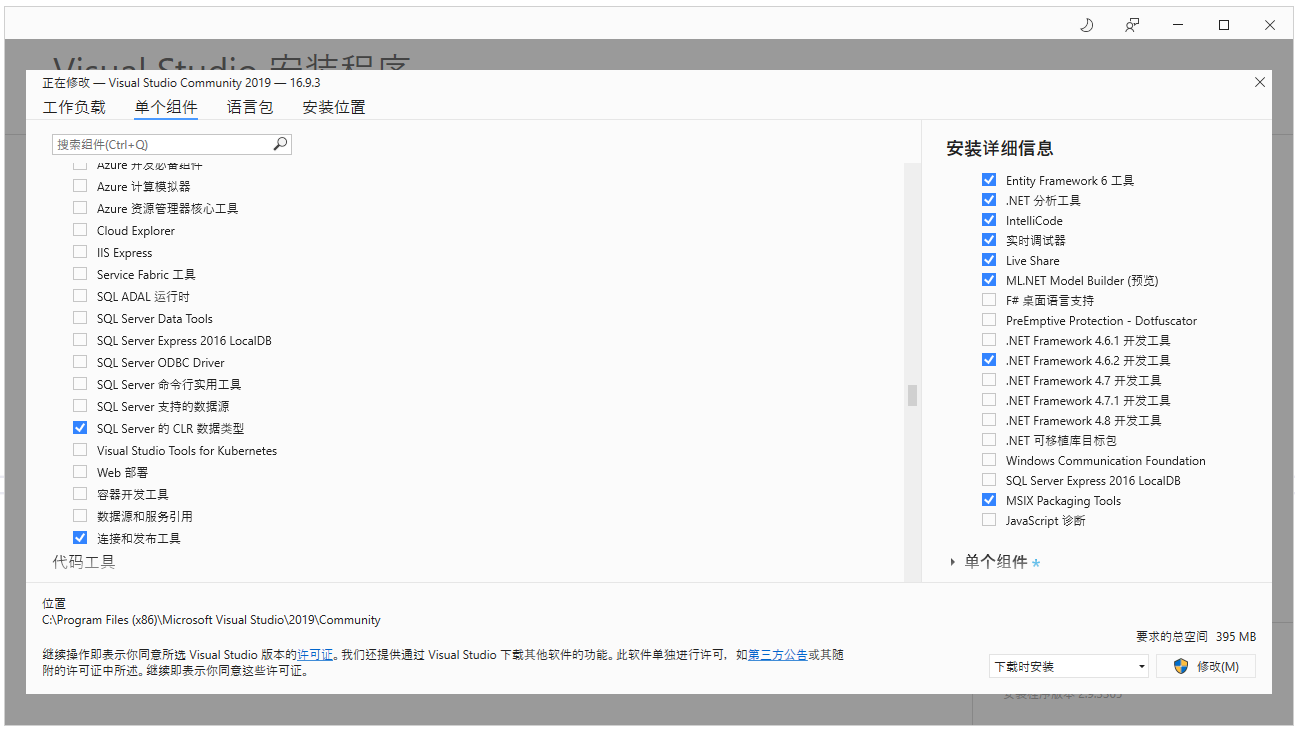Enable PreEmptive Protection - Dotfuscator
This screenshot has width=1295, height=731.
coord(989,320)
